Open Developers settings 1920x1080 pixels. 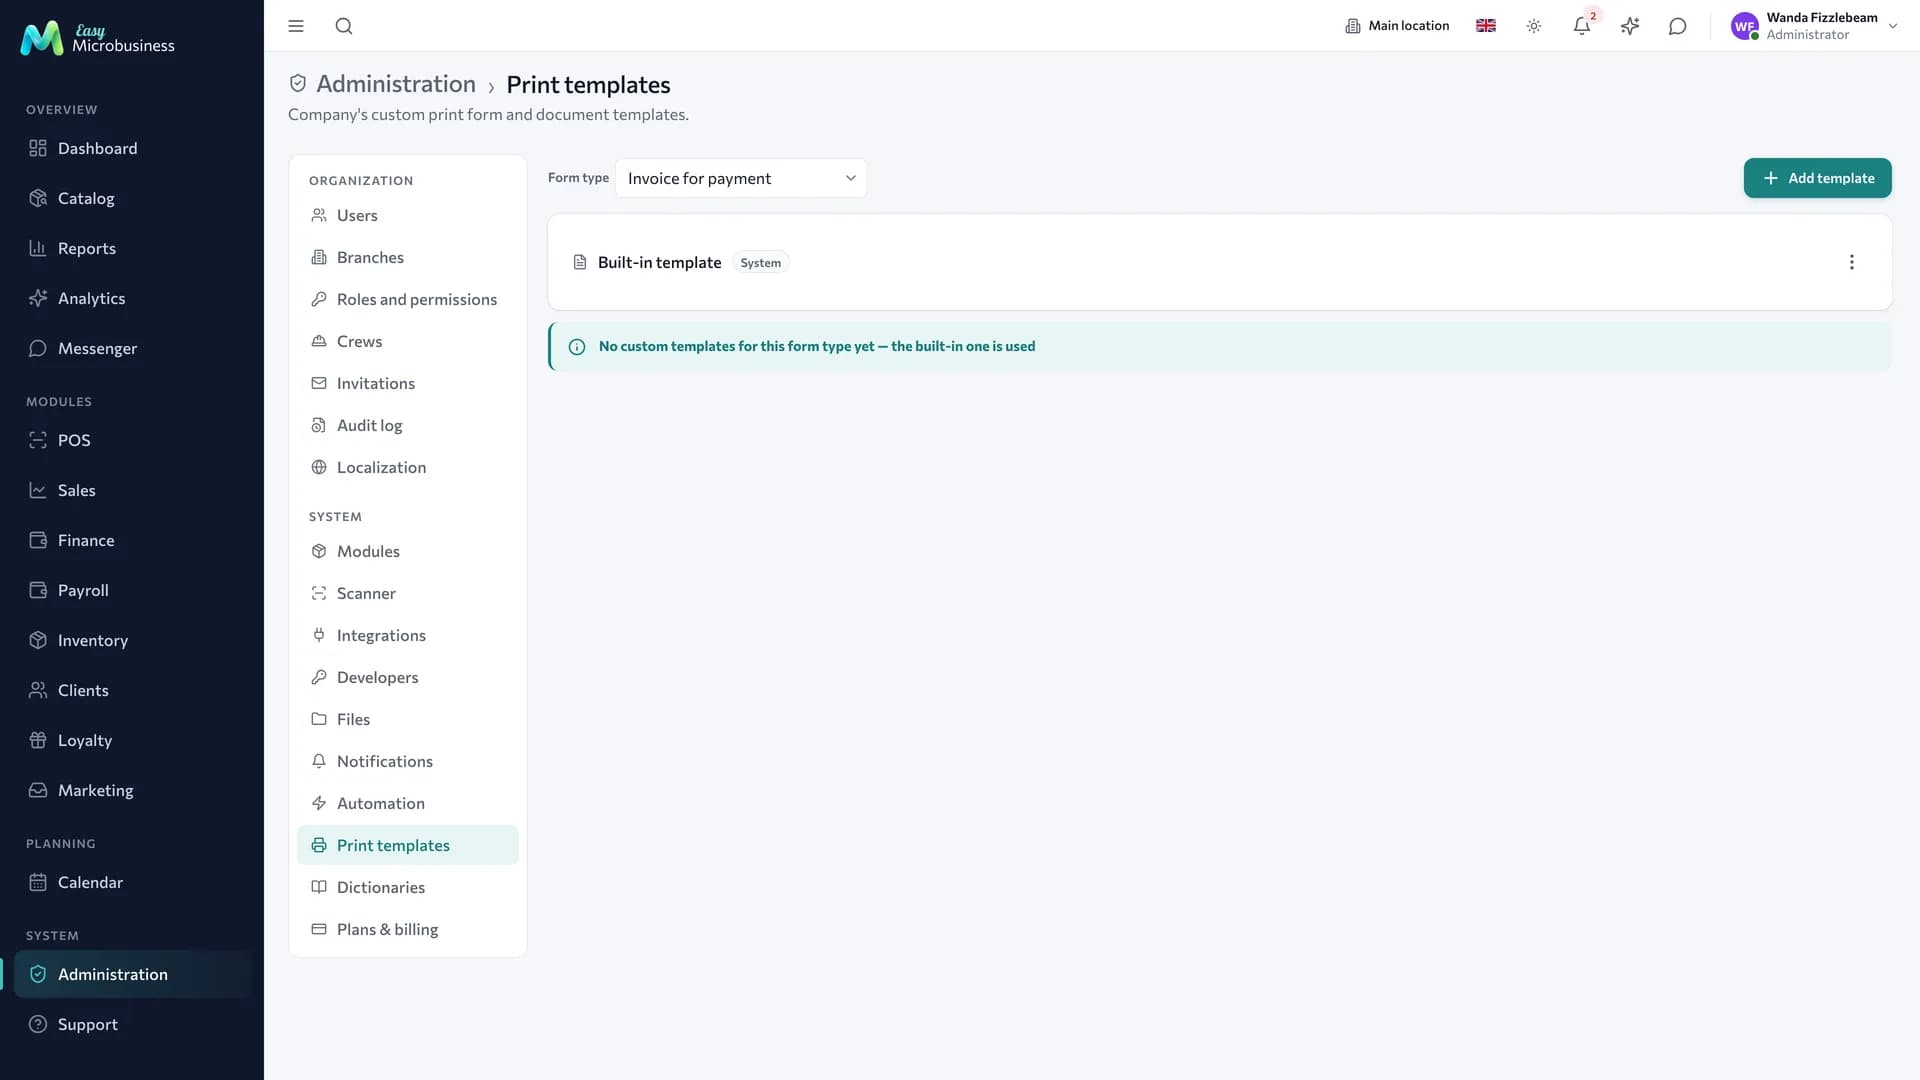(x=408, y=677)
